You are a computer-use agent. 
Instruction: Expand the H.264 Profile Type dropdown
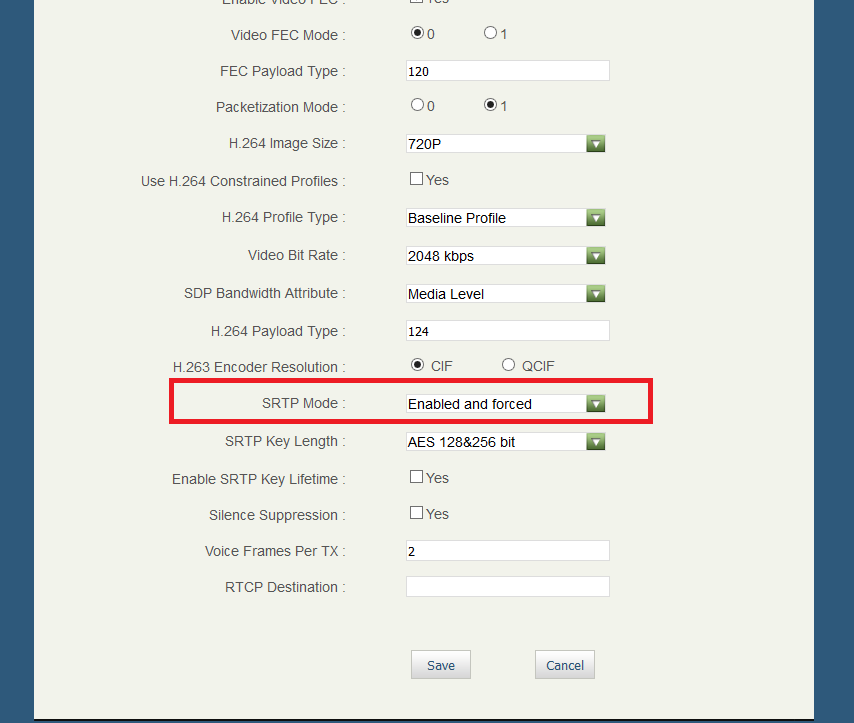(505, 218)
